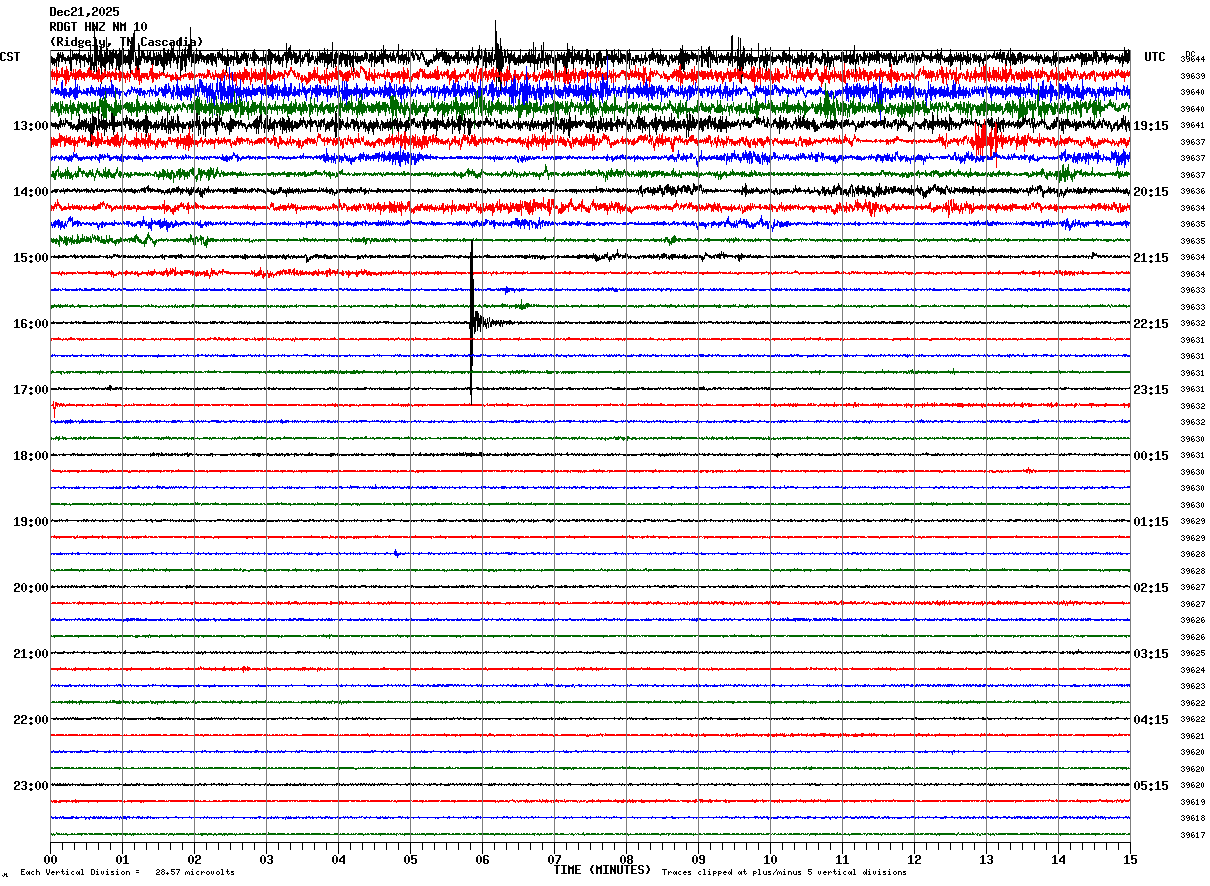Click the UTC timezone label
The width and height of the screenshot is (1210, 886).
[x=1155, y=57]
